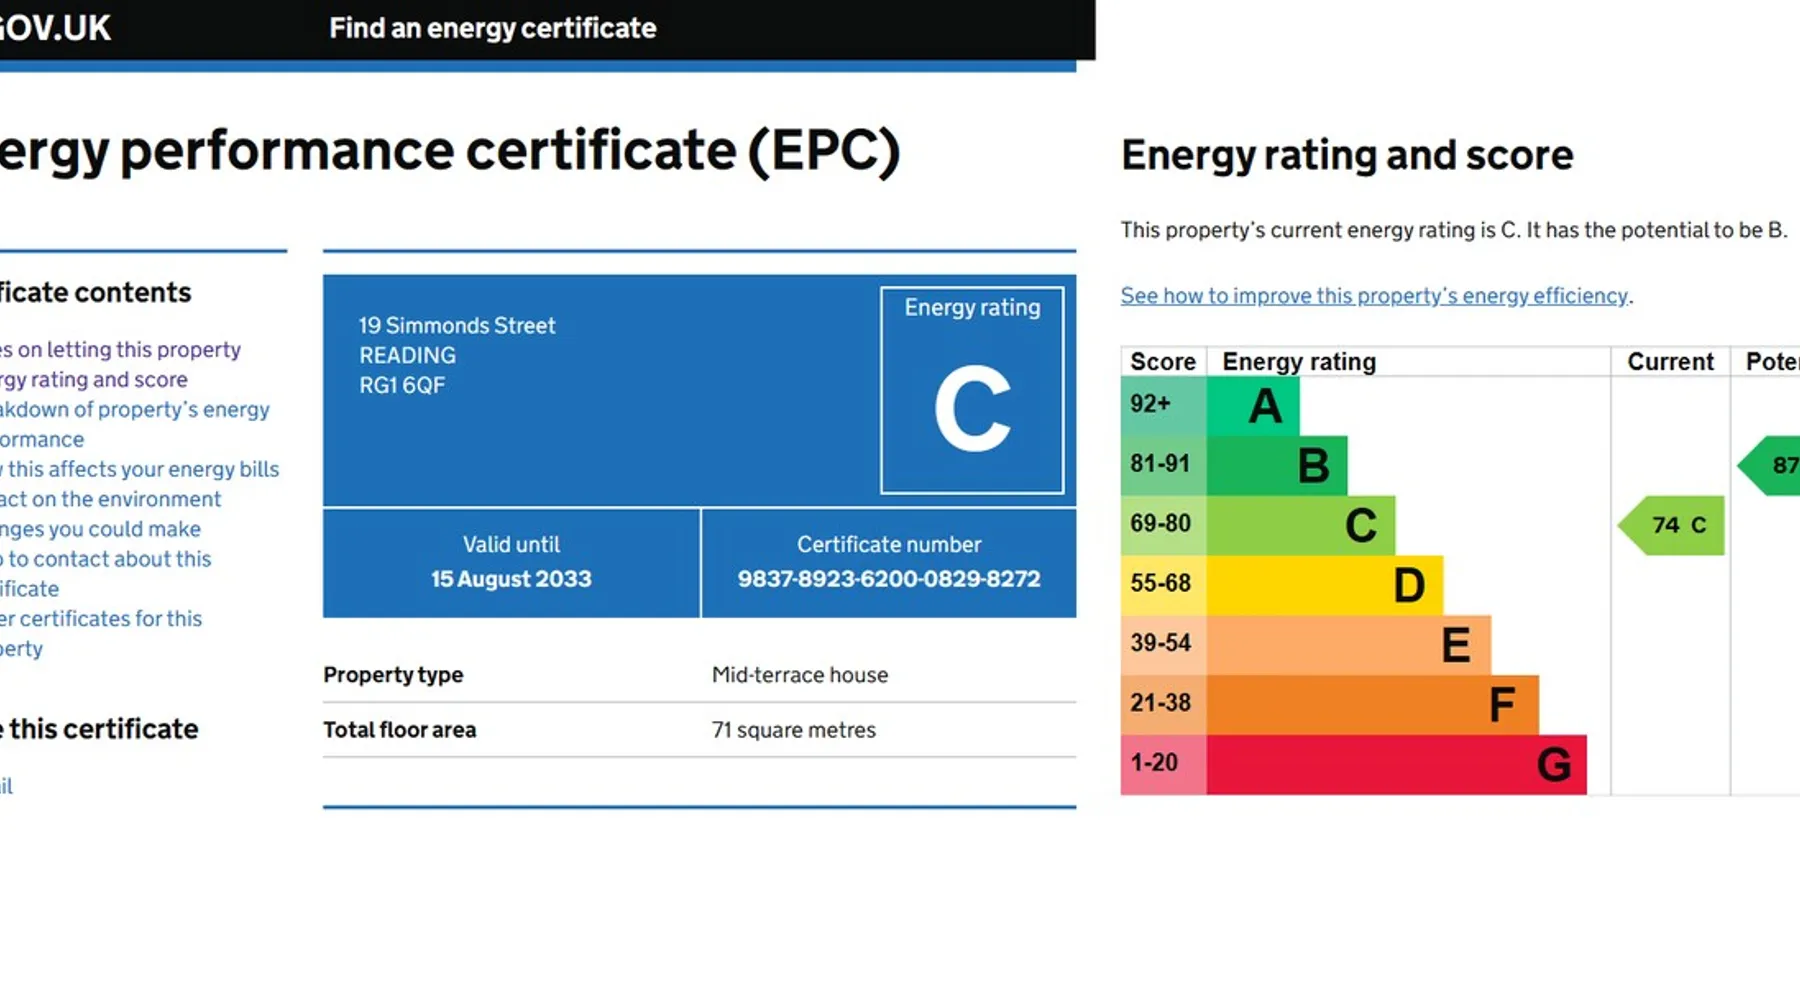The image size is (1800, 1000).
Task: Open the Find an energy certificate link
Action: point(492,28)
